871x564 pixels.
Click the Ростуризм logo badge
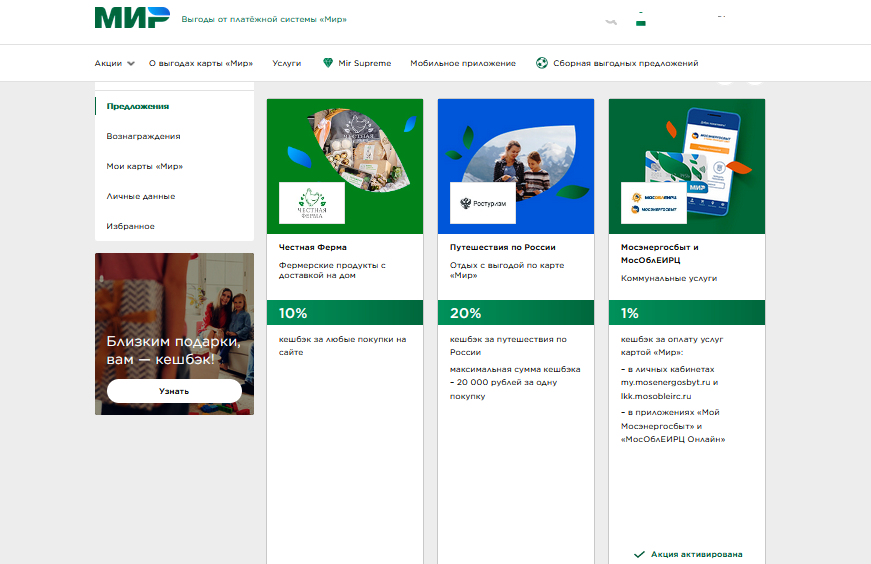(x=483, y=203)
